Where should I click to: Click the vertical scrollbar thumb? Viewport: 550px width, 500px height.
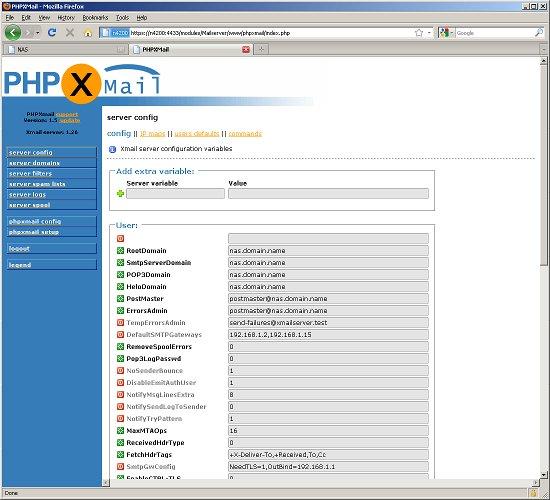coord(544,165)
